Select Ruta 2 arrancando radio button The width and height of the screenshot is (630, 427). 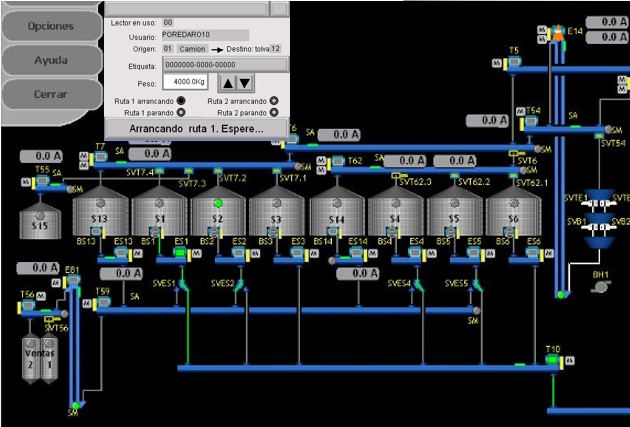point(274,101)
